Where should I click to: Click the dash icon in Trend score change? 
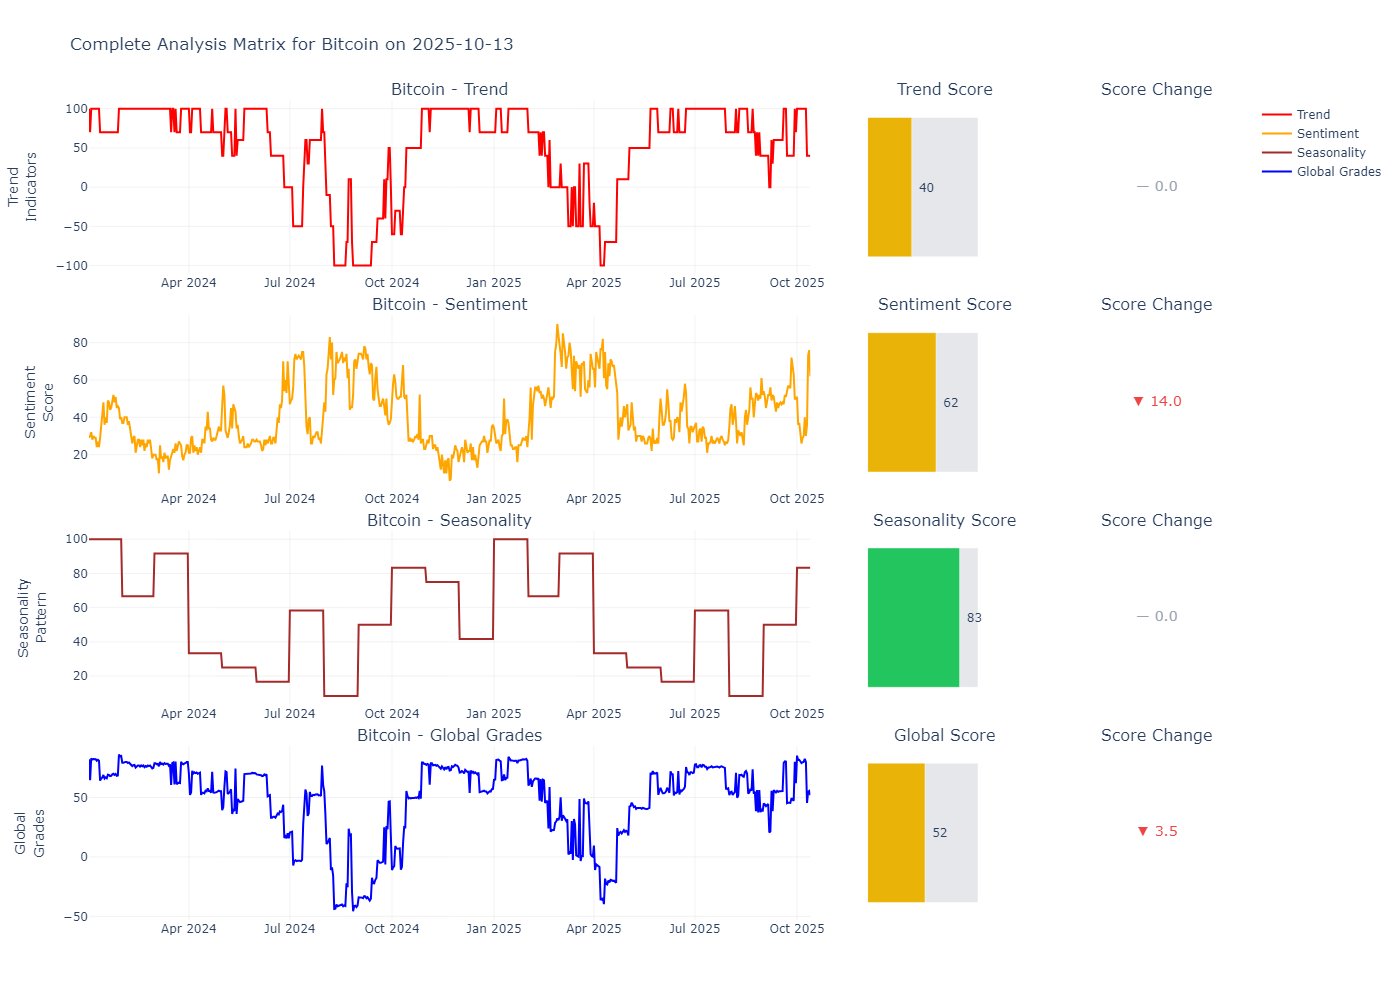point(1142,187)
